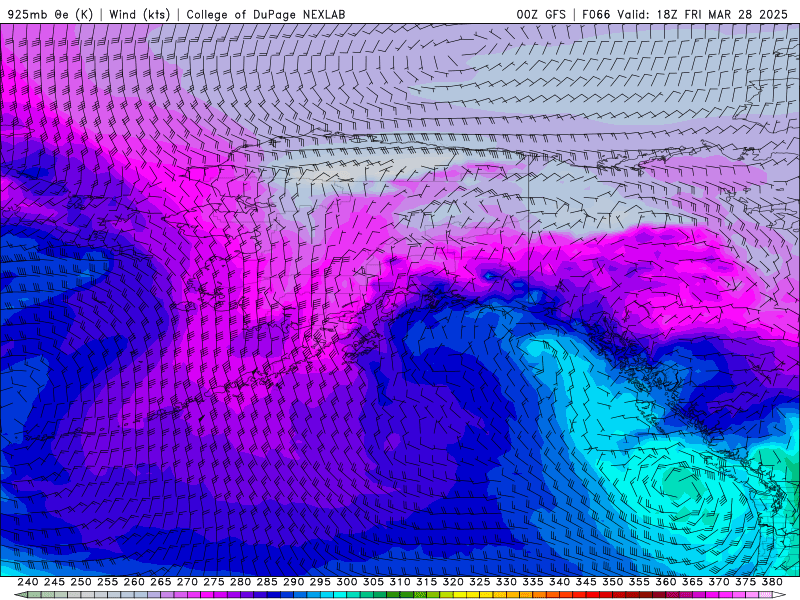The width and height of the screenshot is (800, 600).
Task: Click the 260 color scale label
Action: pos(134,582)
